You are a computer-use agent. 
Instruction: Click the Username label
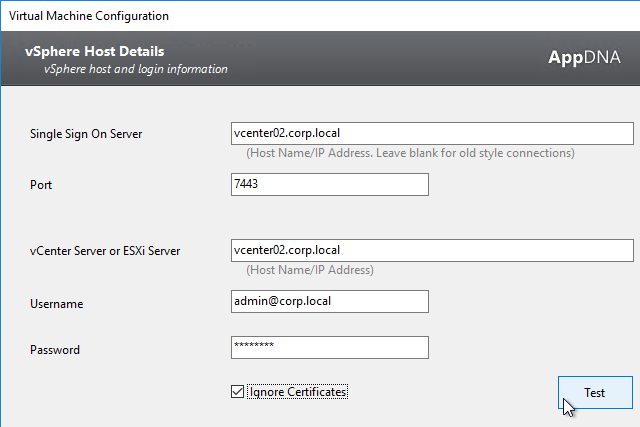pos(57,304)
